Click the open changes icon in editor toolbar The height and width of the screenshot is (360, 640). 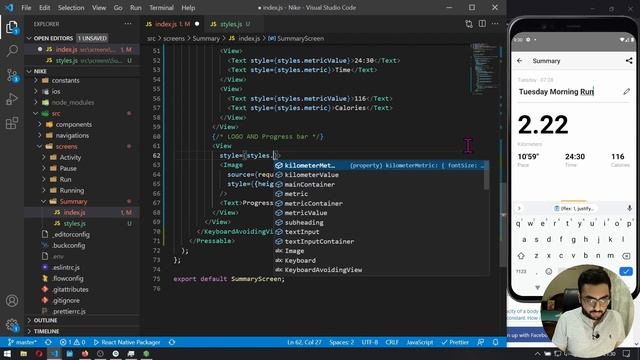pos(469,24)
